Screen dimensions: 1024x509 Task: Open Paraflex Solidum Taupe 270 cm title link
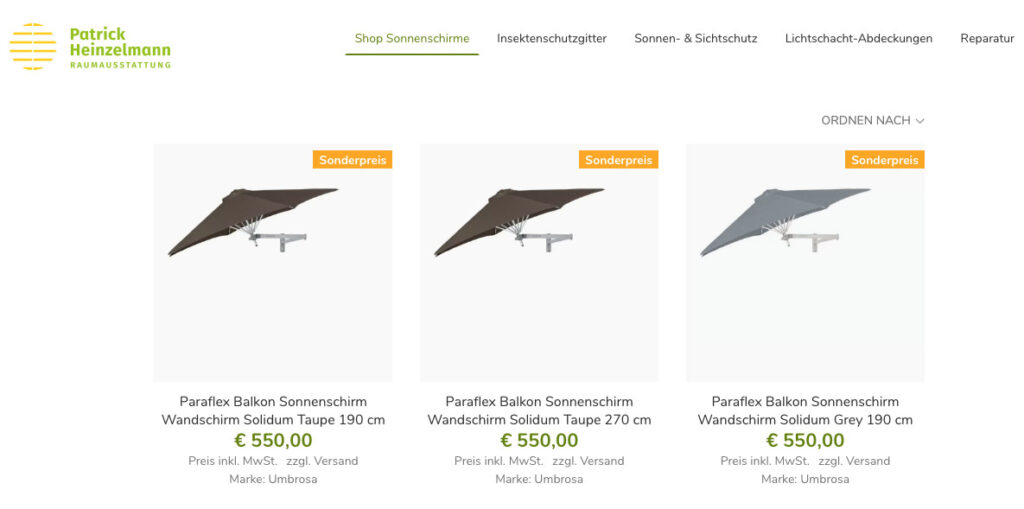click(x=539, y=410)
